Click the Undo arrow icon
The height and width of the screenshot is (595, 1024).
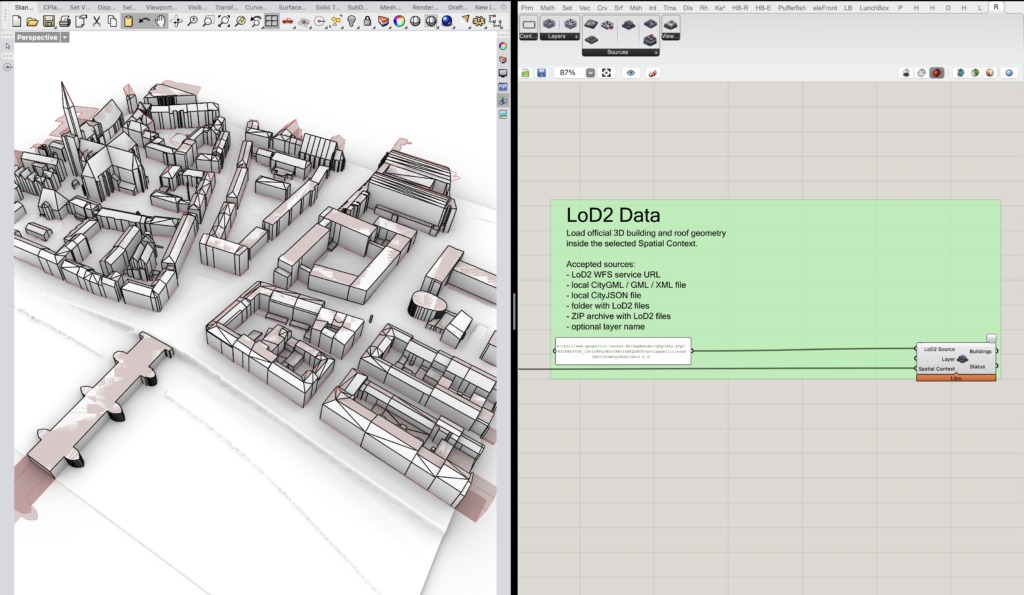[144, 22]
